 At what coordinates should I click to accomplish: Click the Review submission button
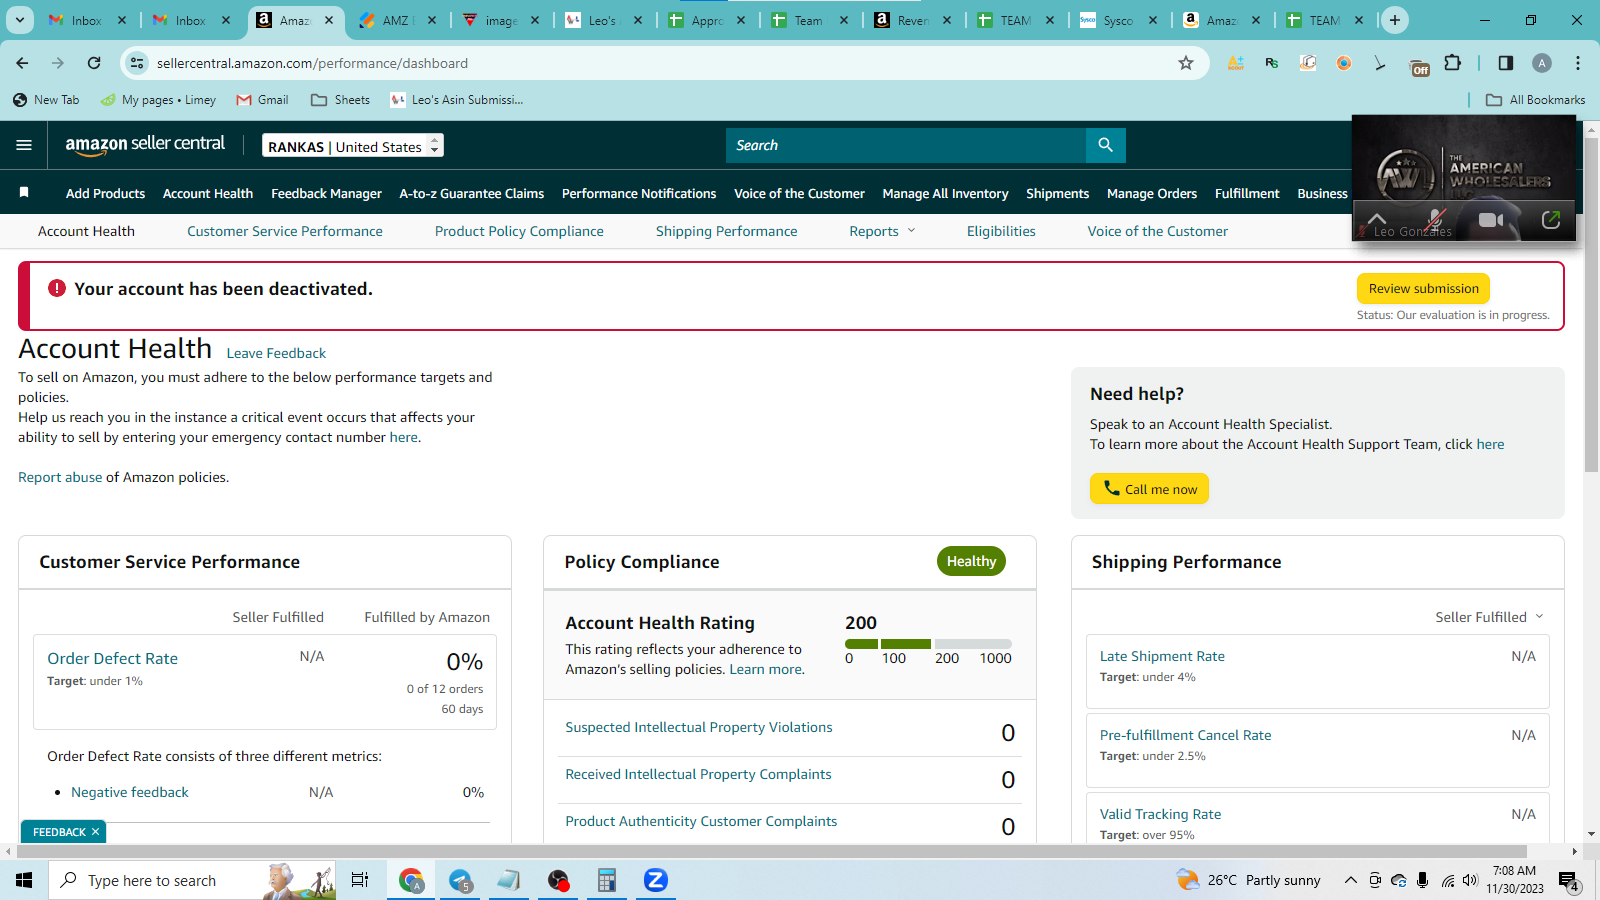[x=1424, y=289]
